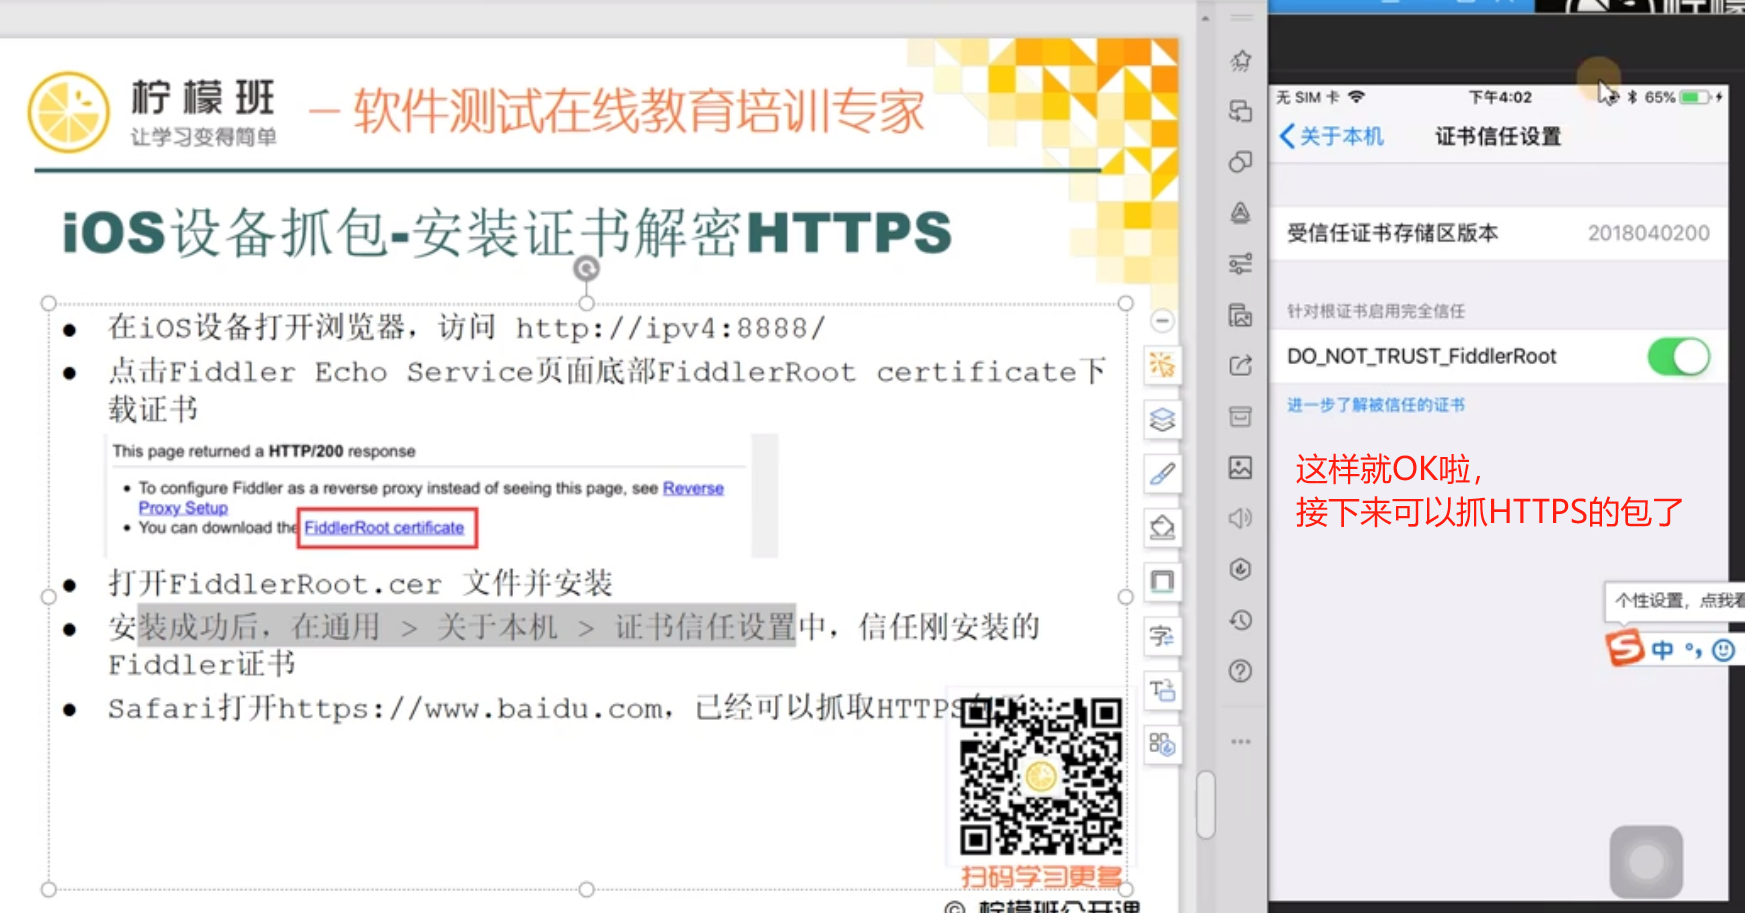Click the bullet text 打开FiddlerRoot.cer 文件并安装

(360, 583)
